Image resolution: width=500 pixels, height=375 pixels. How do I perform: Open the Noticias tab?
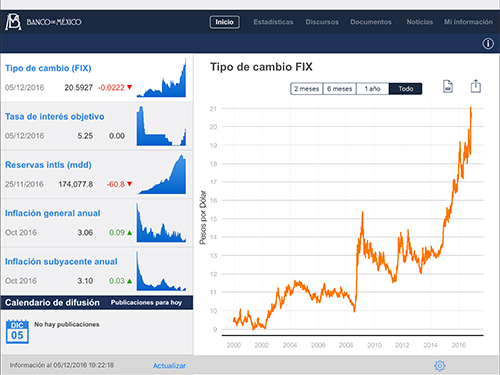pyautogui.click(x=420, y=22)
